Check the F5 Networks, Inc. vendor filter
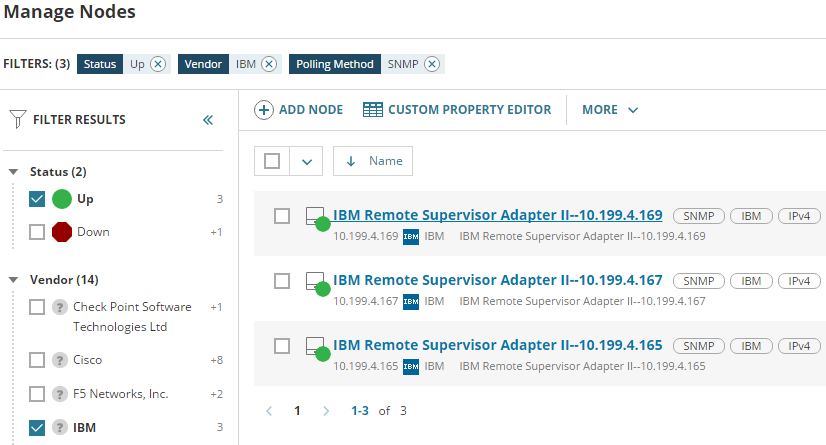826x445 pixels. point(37,394)
